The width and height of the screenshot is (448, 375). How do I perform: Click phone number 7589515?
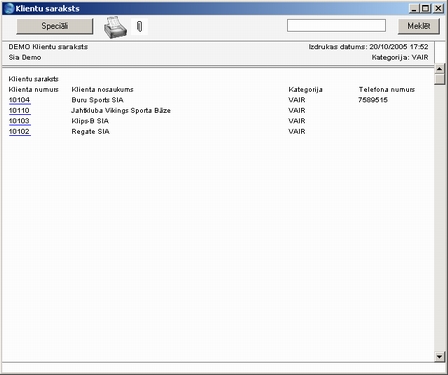coord(373,100)
